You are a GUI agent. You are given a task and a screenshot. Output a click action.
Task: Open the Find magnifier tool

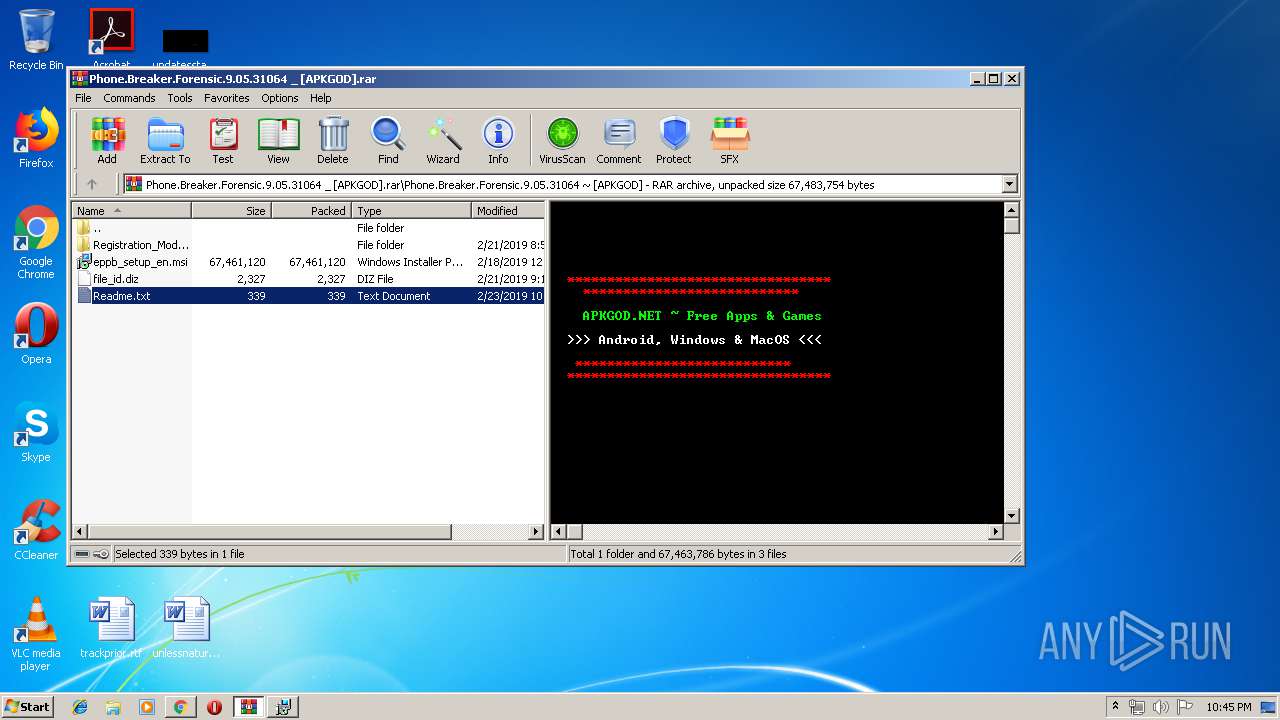pyautogui.click(x=388, y=140)
